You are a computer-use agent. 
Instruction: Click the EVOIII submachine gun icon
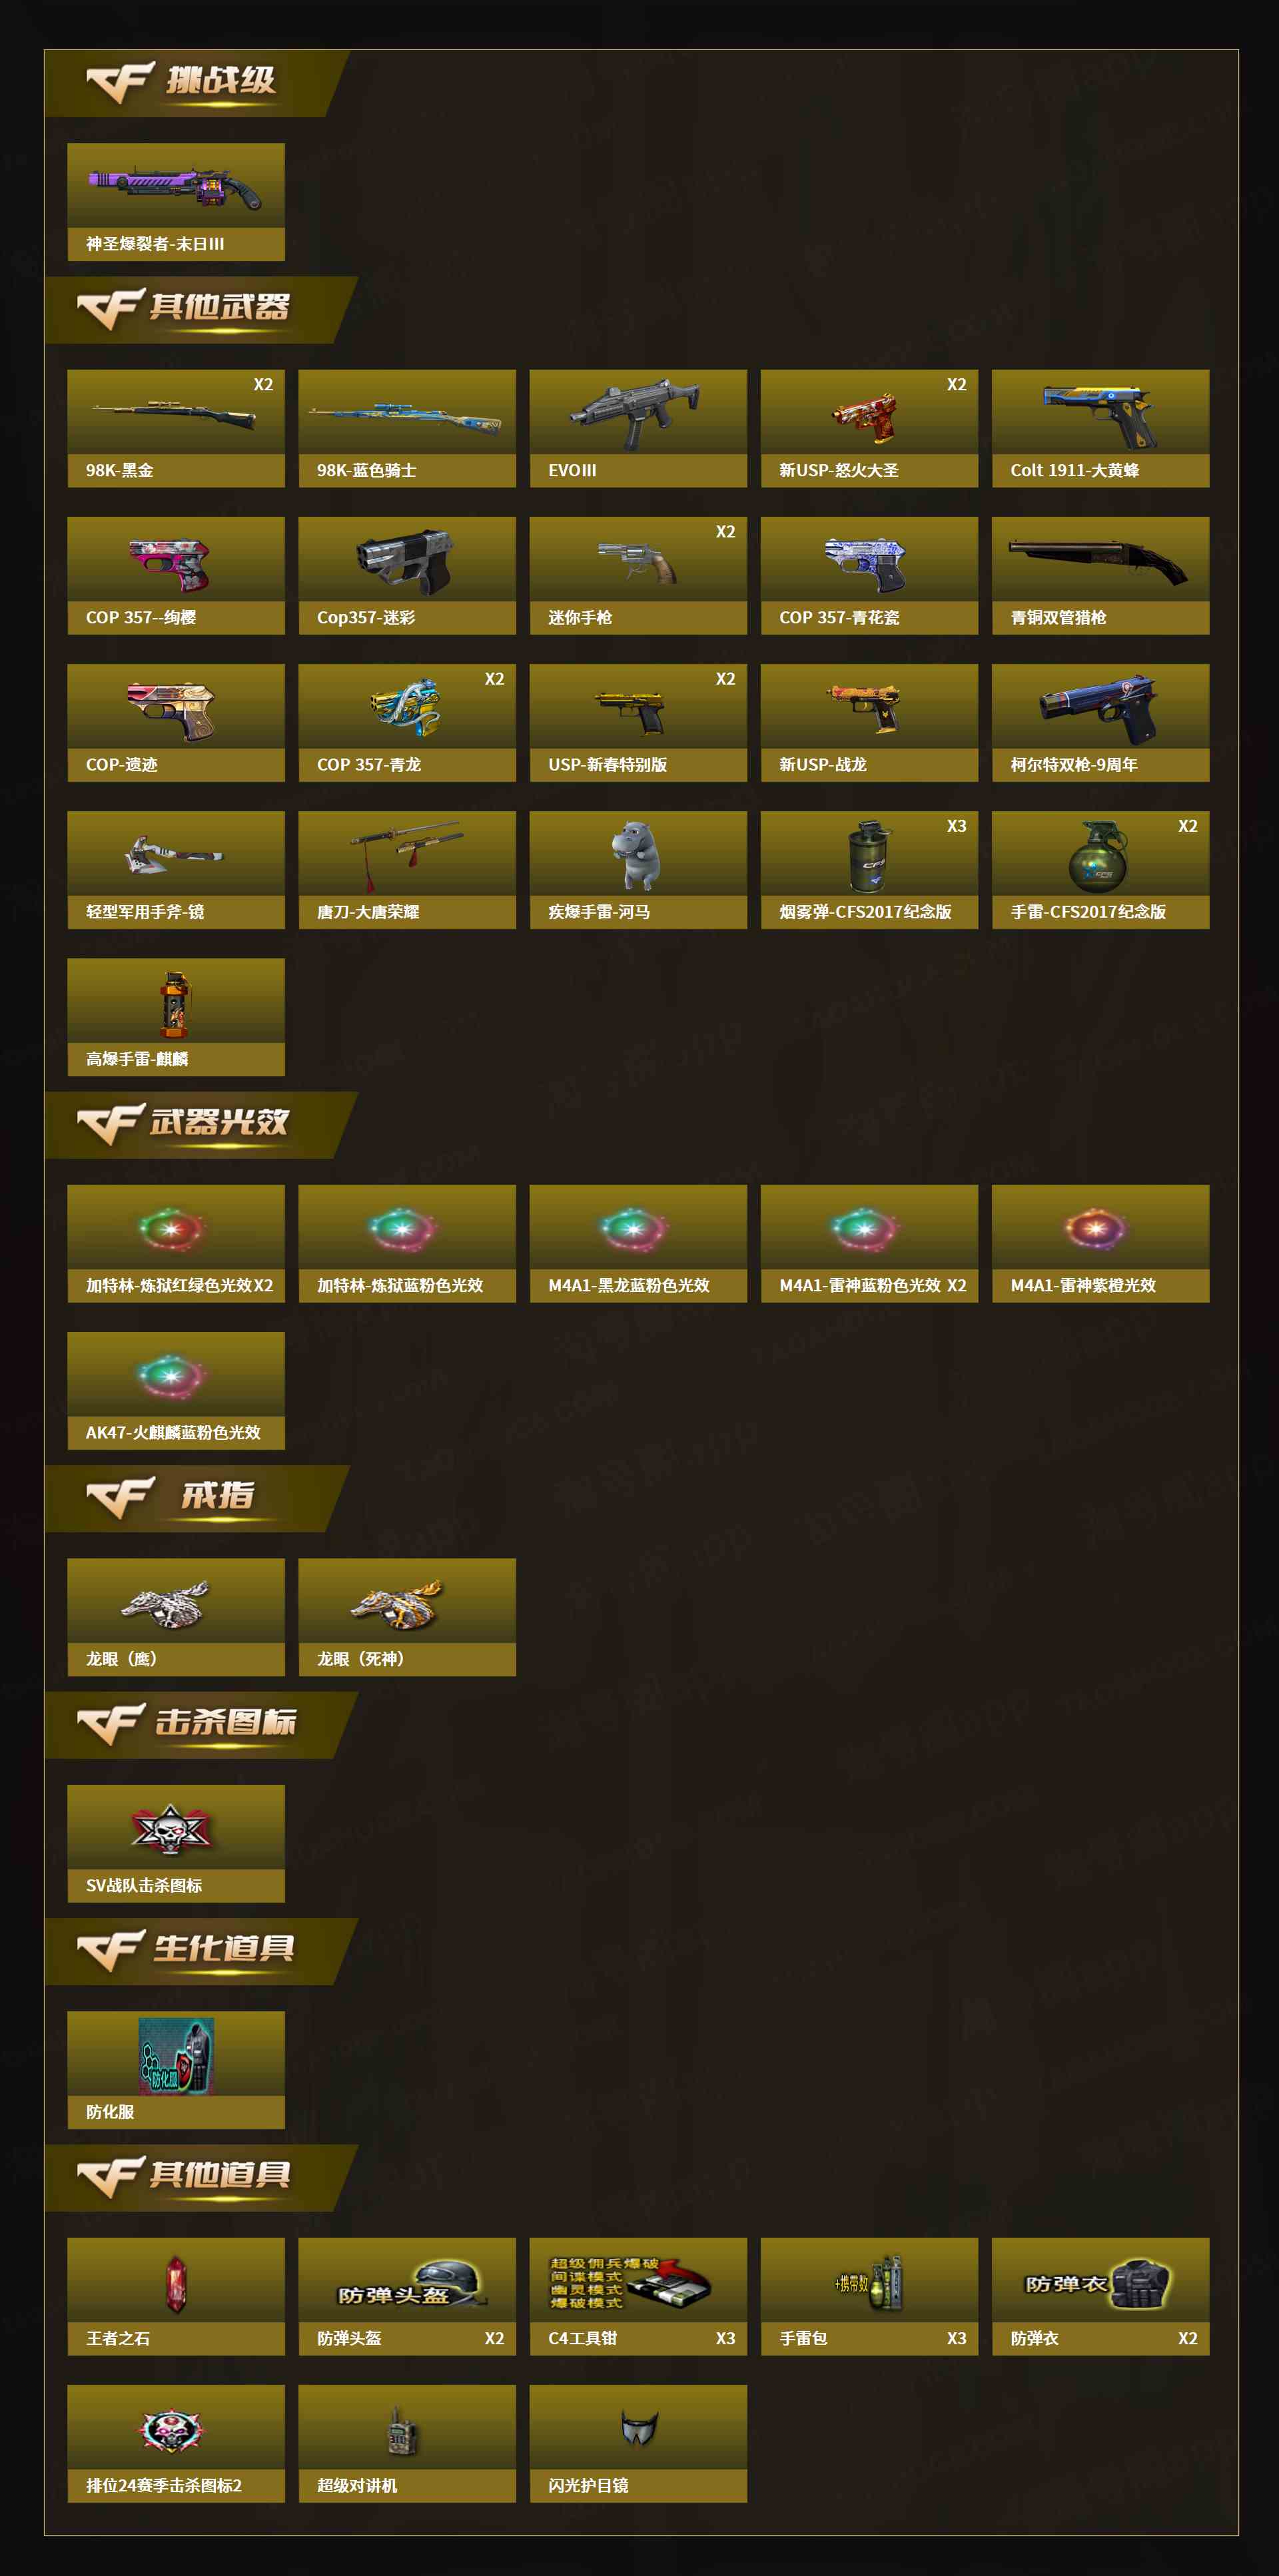tap(636, 412)
